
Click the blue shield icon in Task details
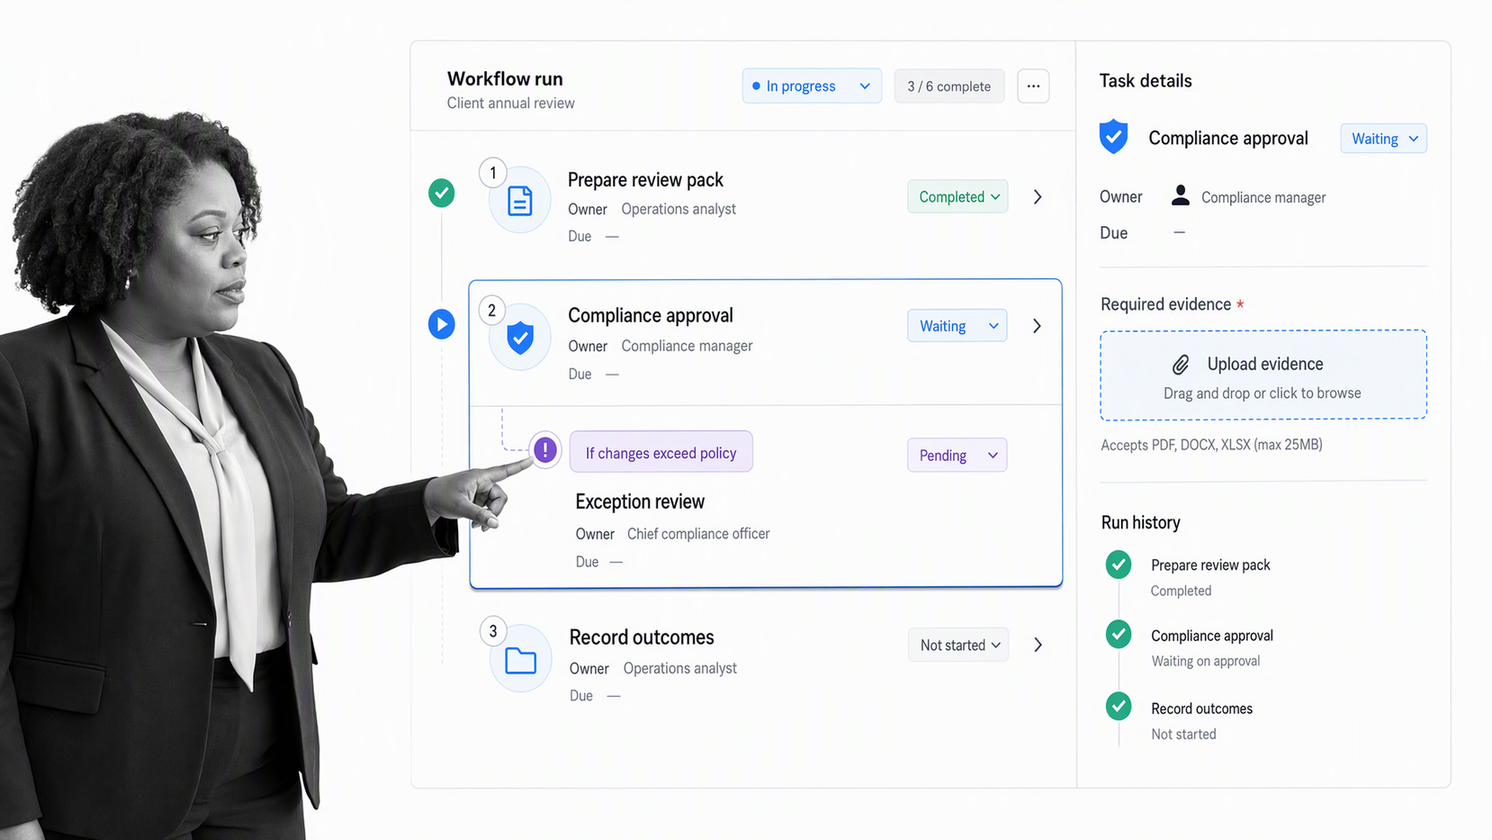(x=1113, y=137)
